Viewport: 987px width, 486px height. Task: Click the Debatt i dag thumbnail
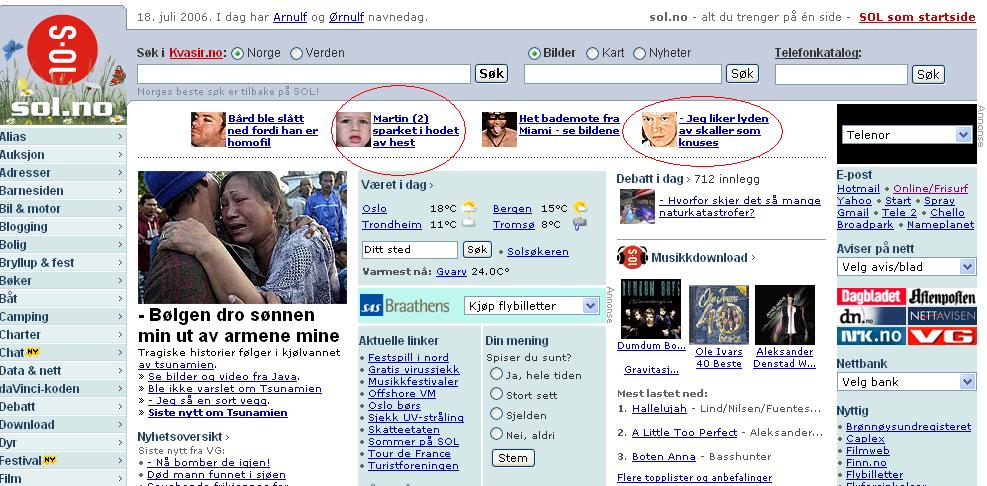pos(637,206)
